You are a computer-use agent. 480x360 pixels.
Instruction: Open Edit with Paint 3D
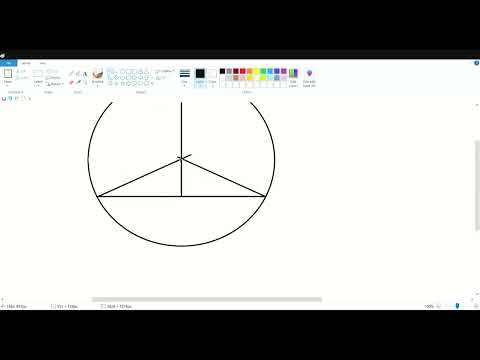309,78
